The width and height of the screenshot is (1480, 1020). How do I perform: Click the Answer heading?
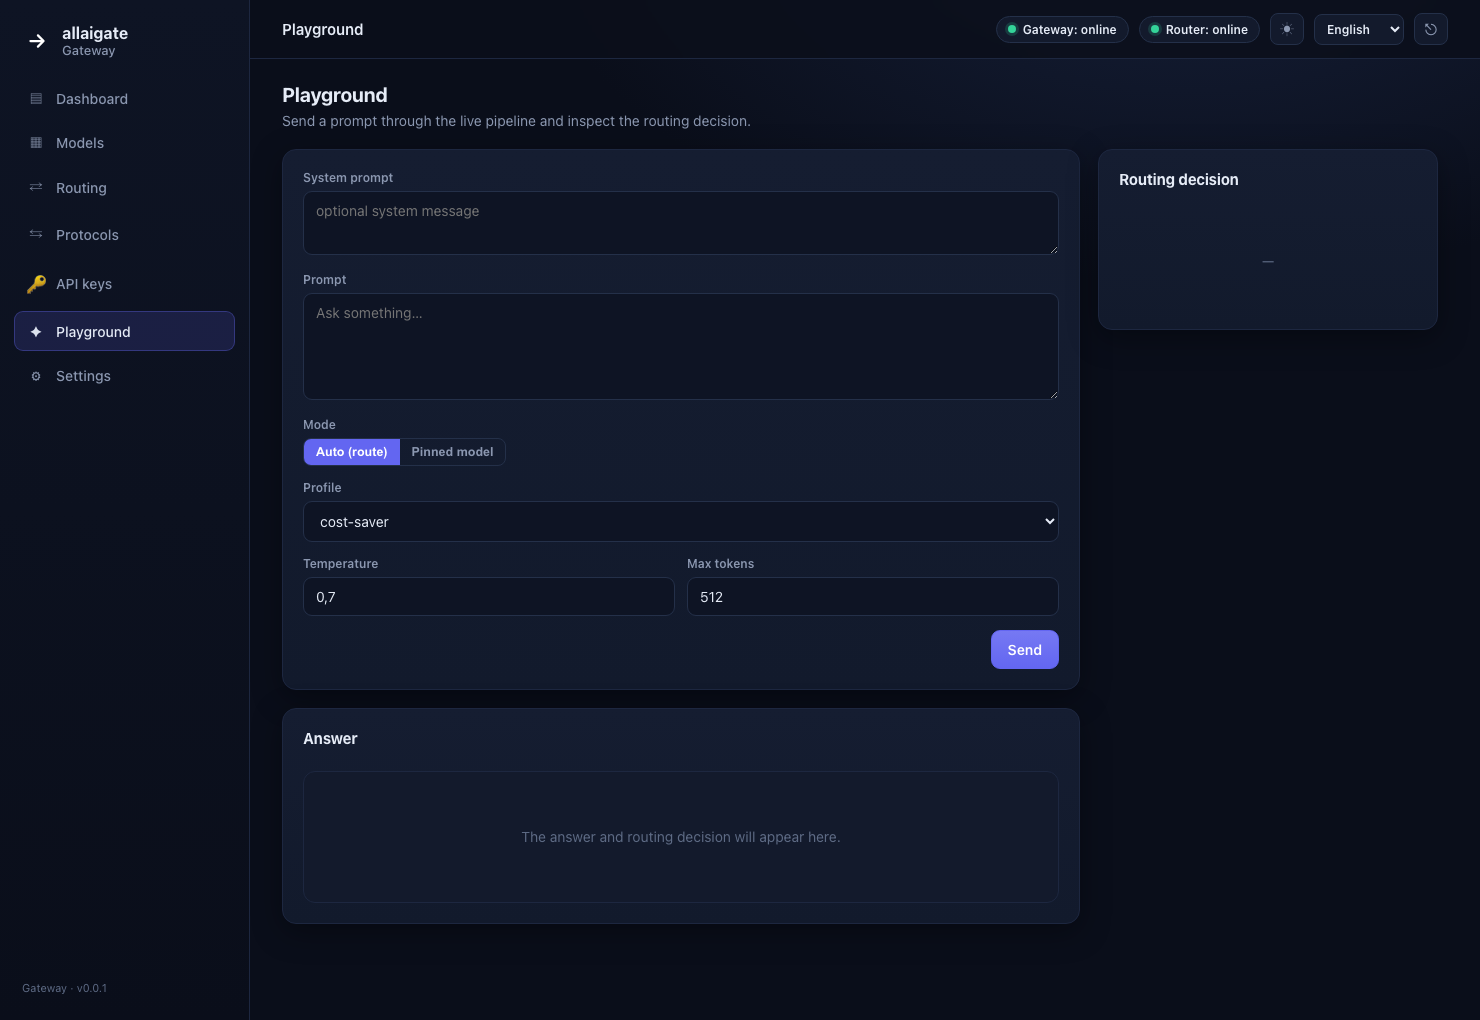(x=330, y=739)
